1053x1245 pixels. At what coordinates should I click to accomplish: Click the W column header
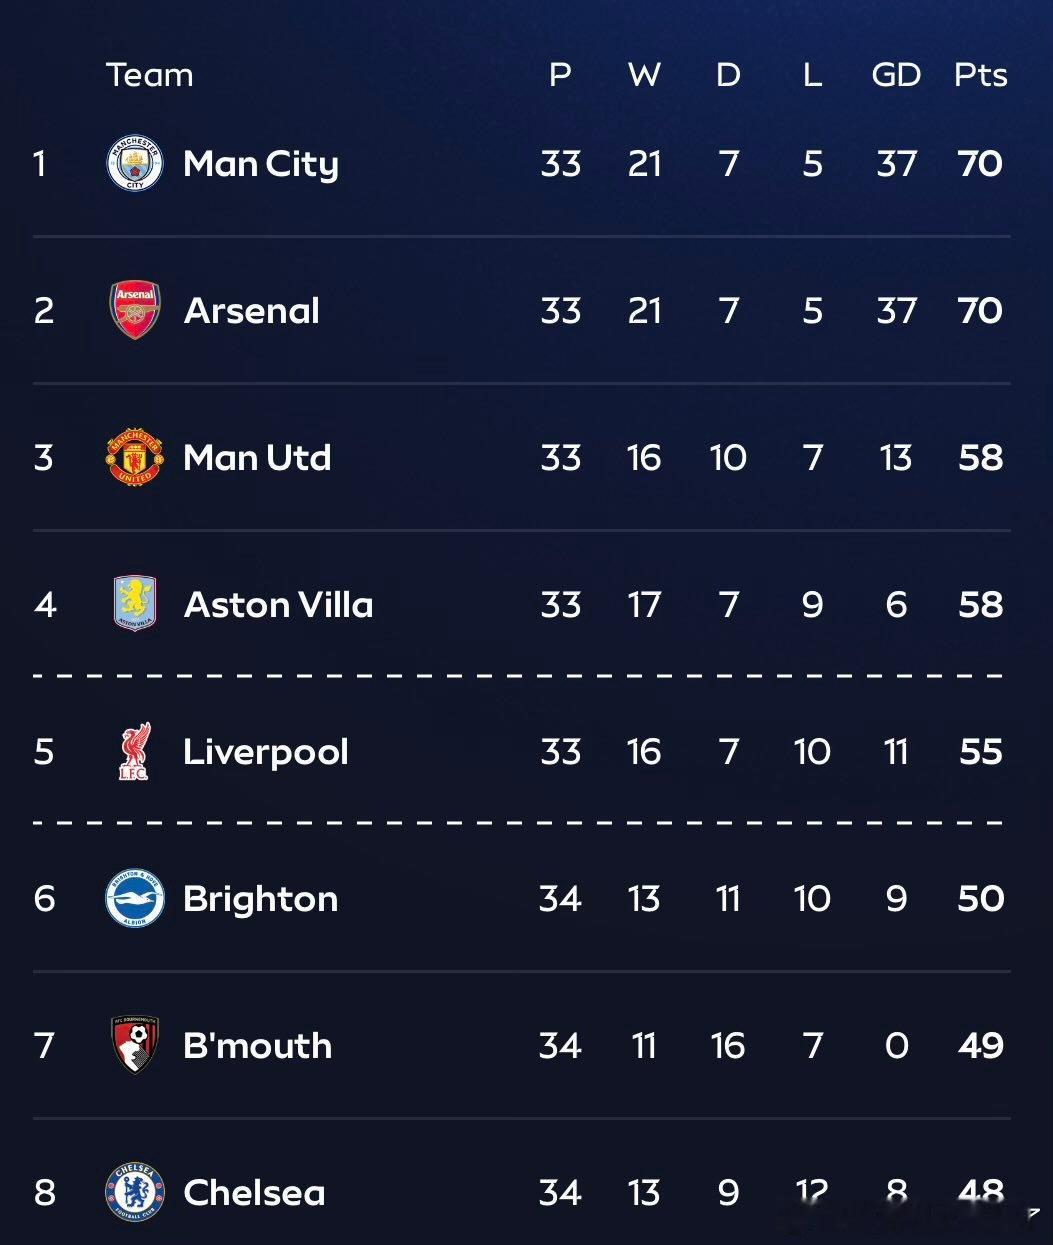644,75
